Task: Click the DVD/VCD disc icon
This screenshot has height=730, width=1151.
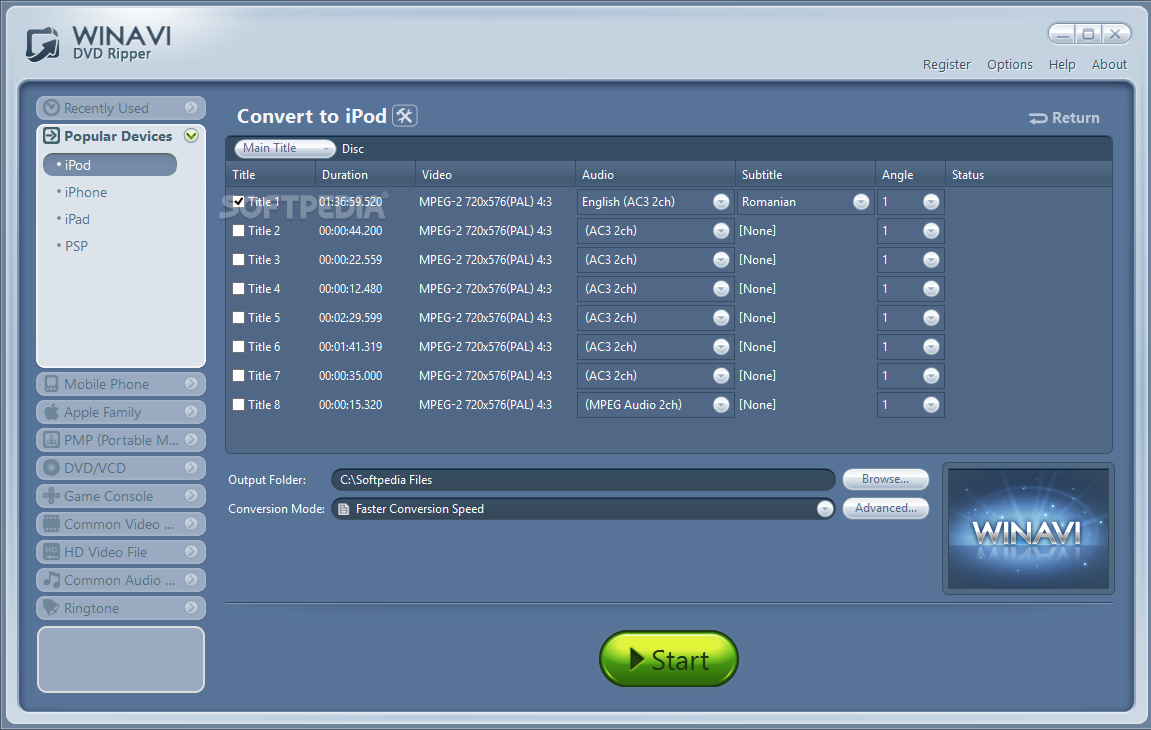Action: [51, 468]
